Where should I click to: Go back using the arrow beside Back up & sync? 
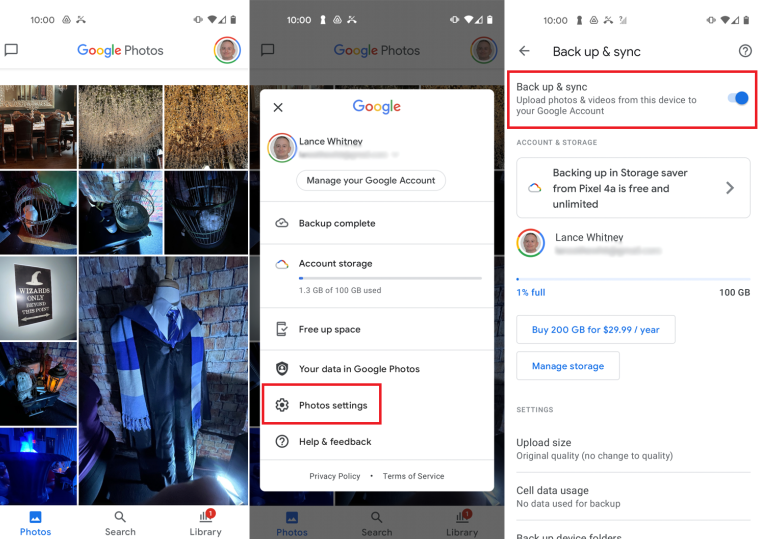[x=524, y=51]
